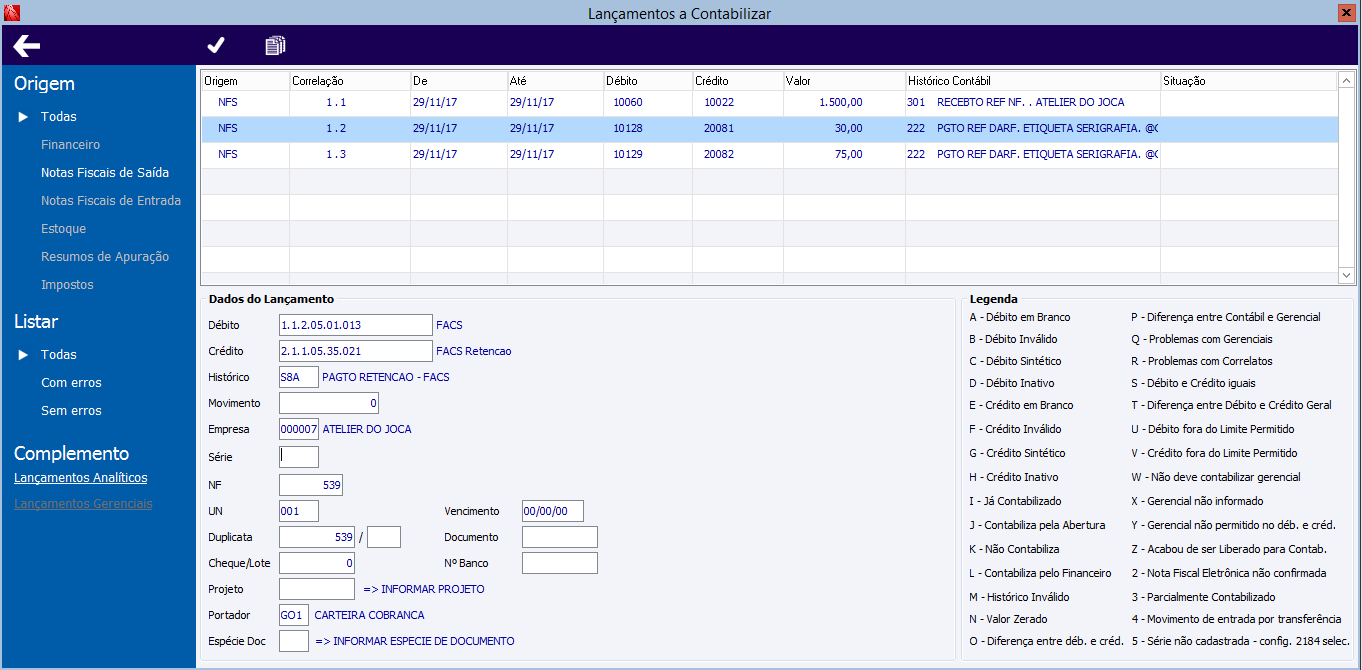
Task: Click the Portador code field
Action: coord(294,615)
